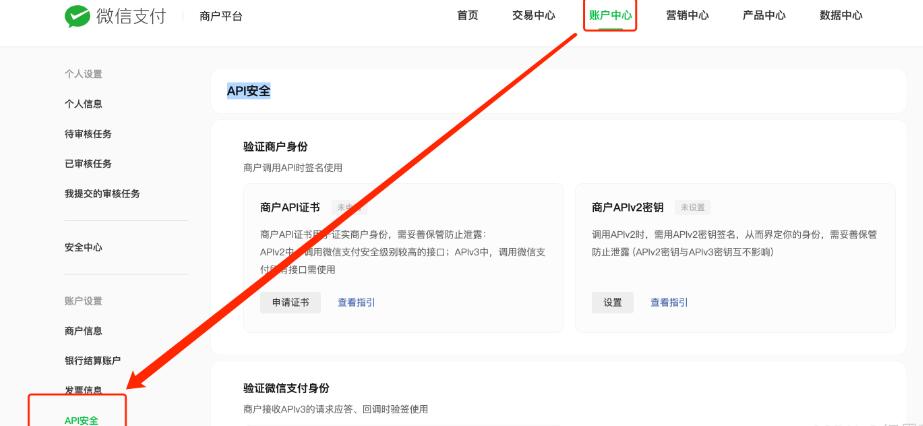Open the 首页 tab
The width and height of the screenshot is (923, 426).
click(467, 16)
